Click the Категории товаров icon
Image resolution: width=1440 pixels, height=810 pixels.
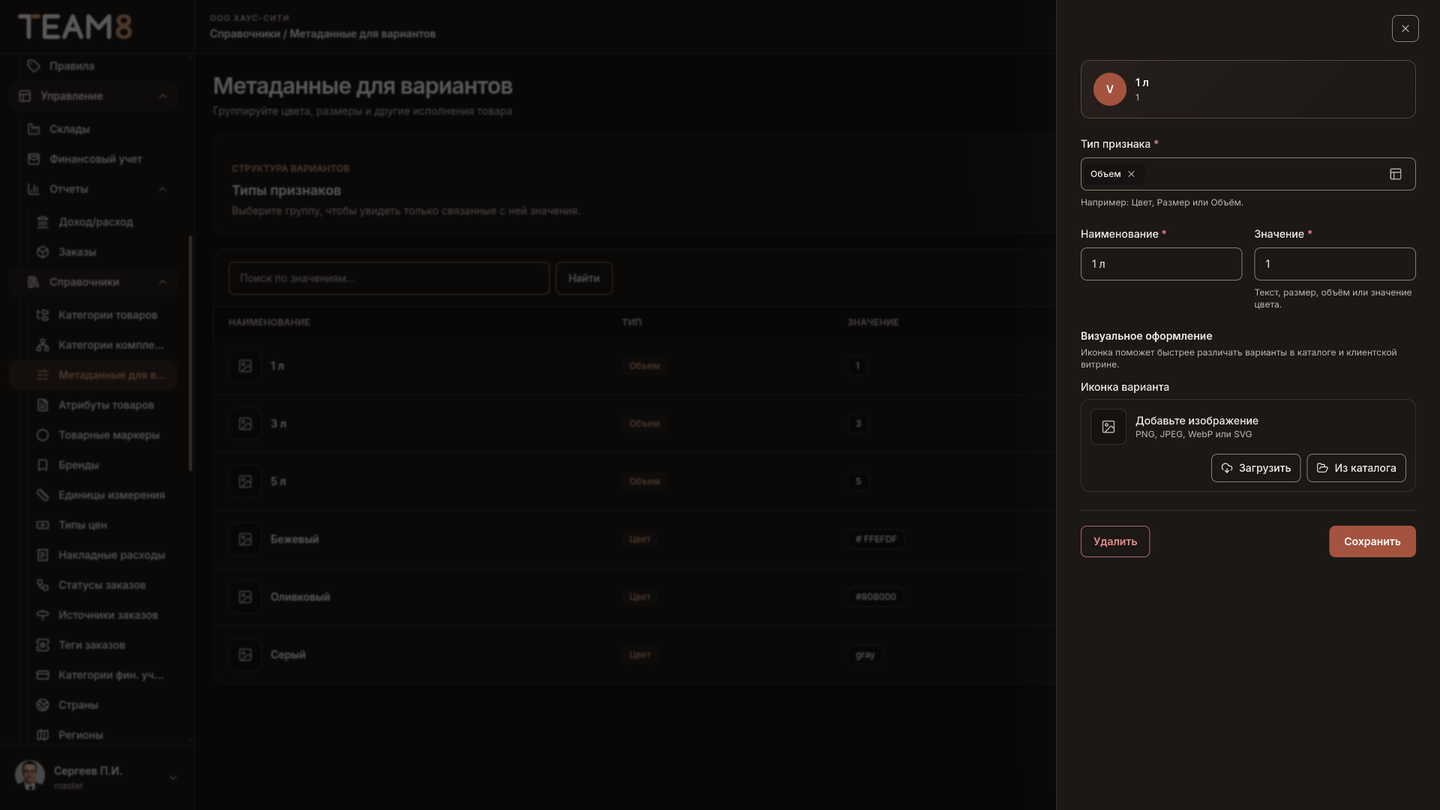coord(43,315)
